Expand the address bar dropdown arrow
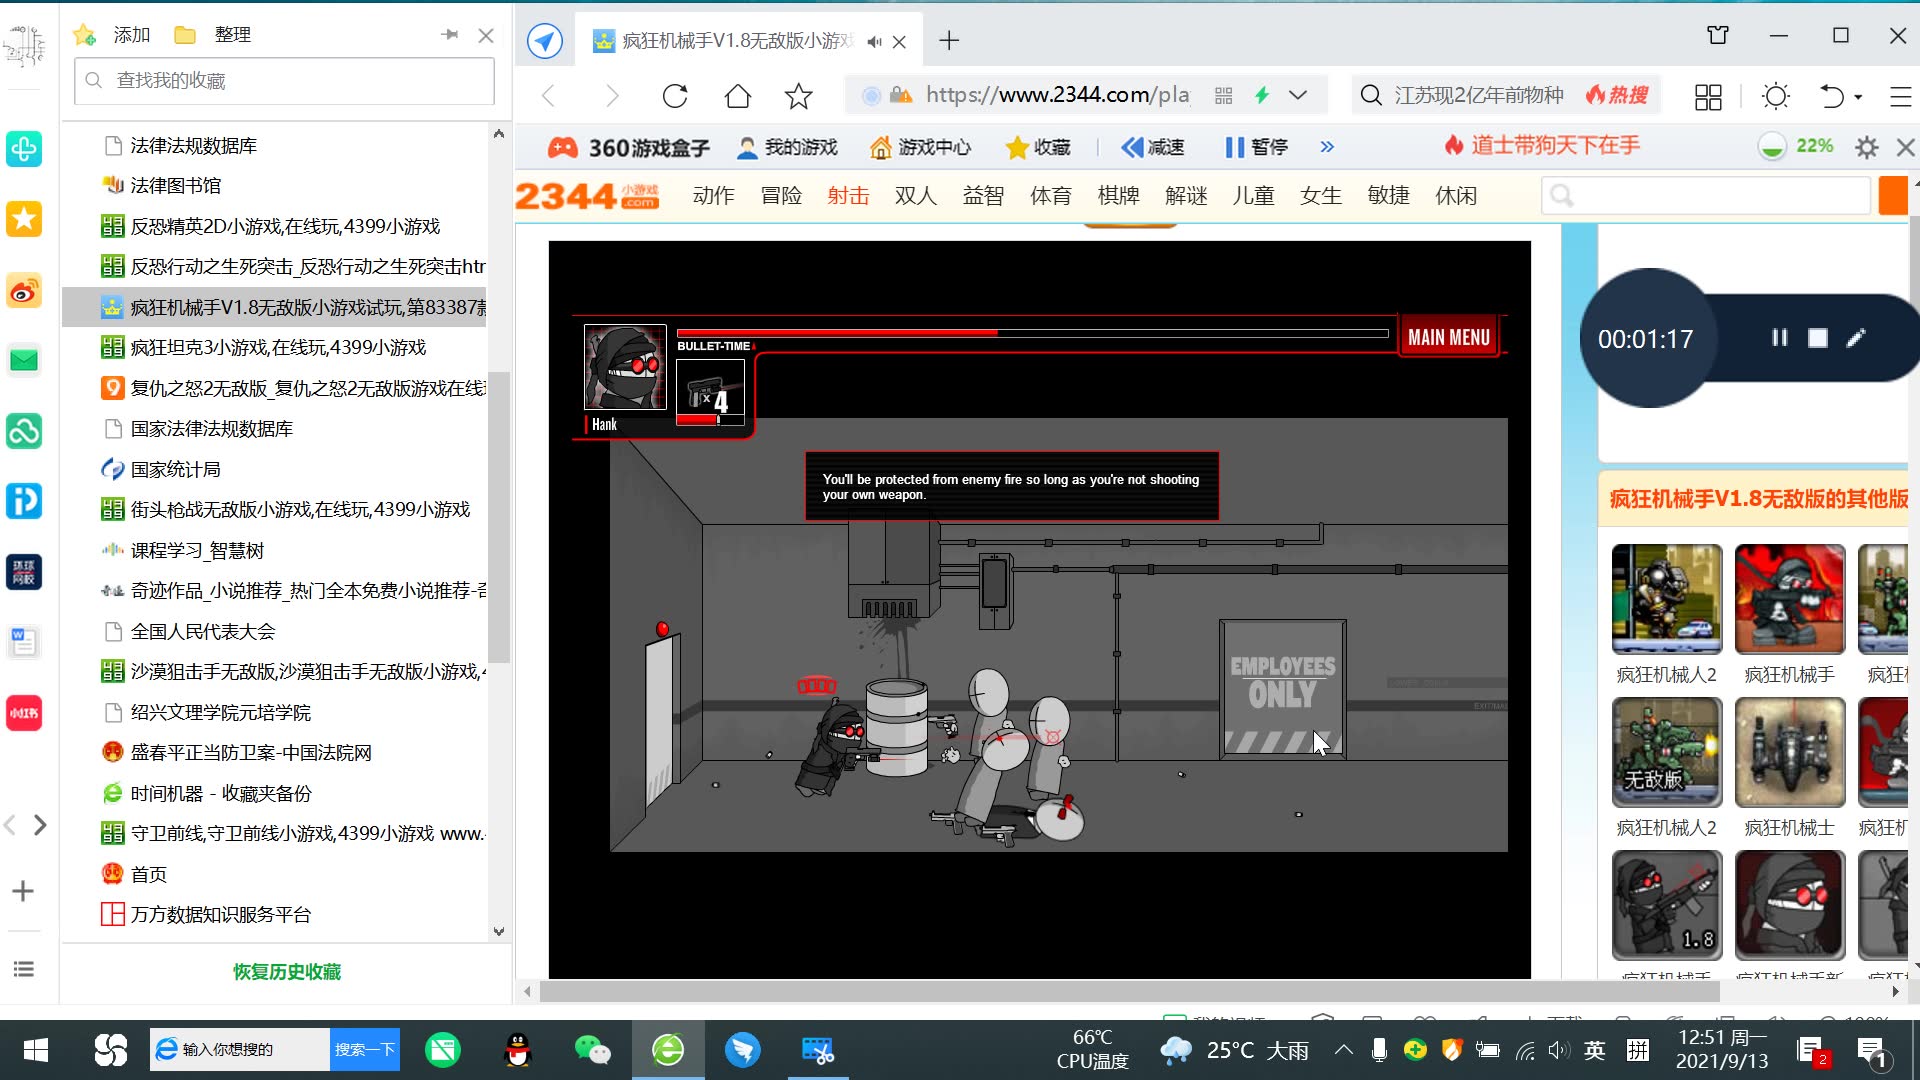This screenshot has width=1920, height=1080. 1298,96
